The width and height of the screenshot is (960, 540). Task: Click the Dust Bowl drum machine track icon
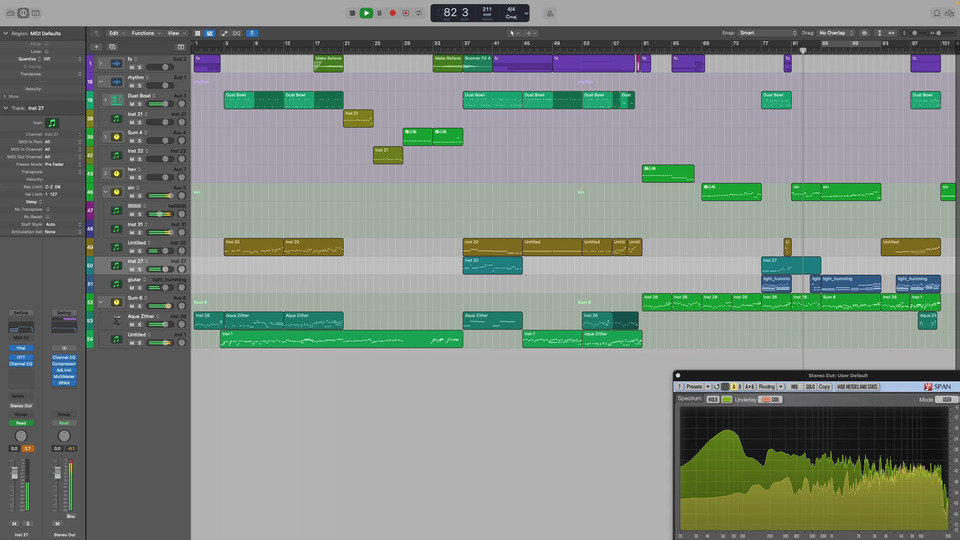pyautogui.click(x=116, y=100)
